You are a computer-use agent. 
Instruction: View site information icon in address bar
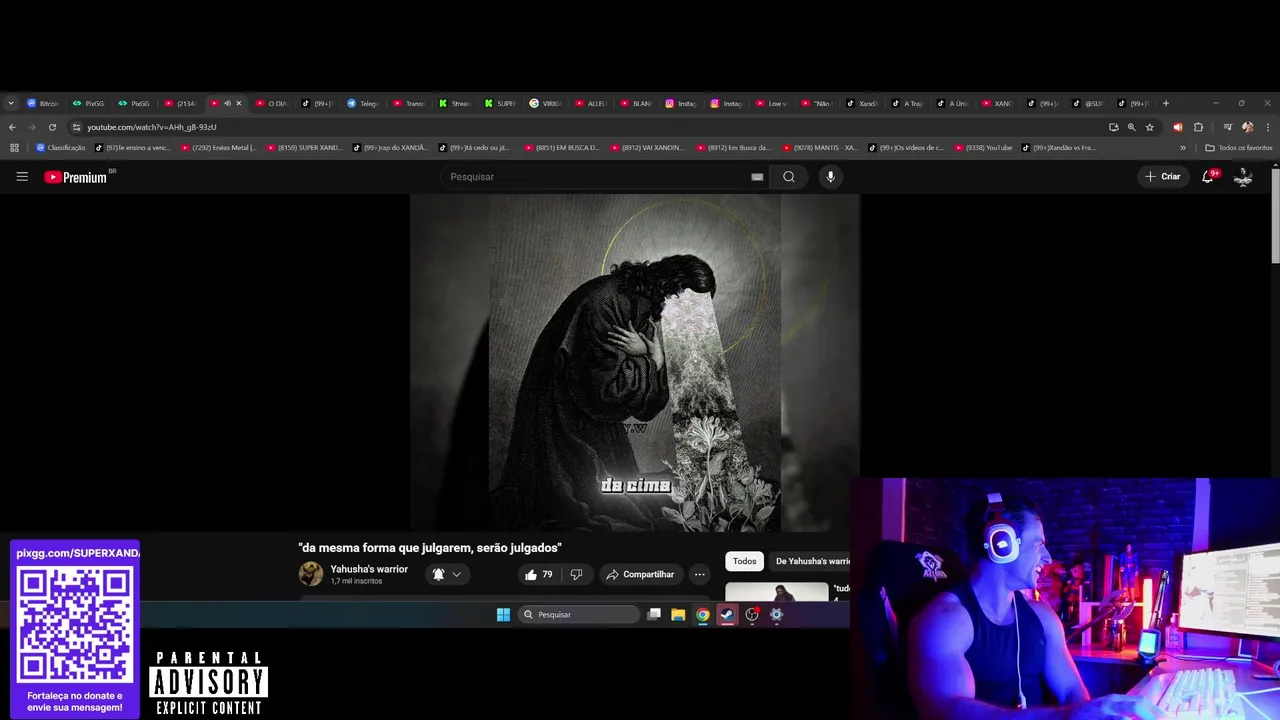point(76,127)
